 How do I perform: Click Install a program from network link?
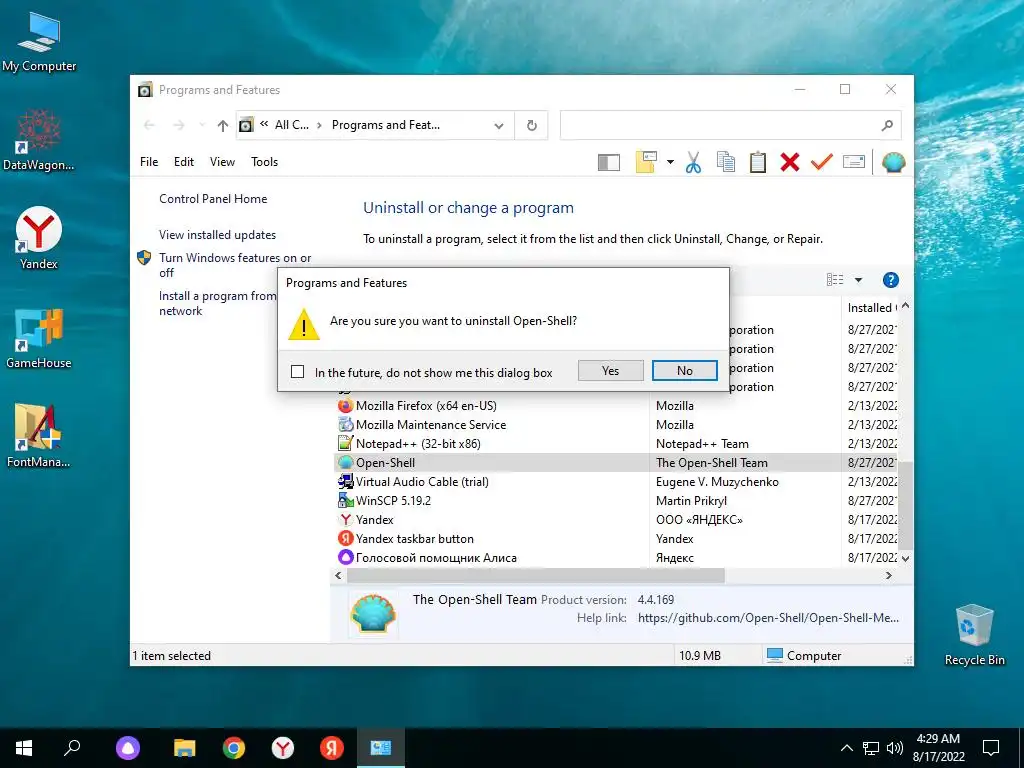pyautogui.click(x=217, y=303)
